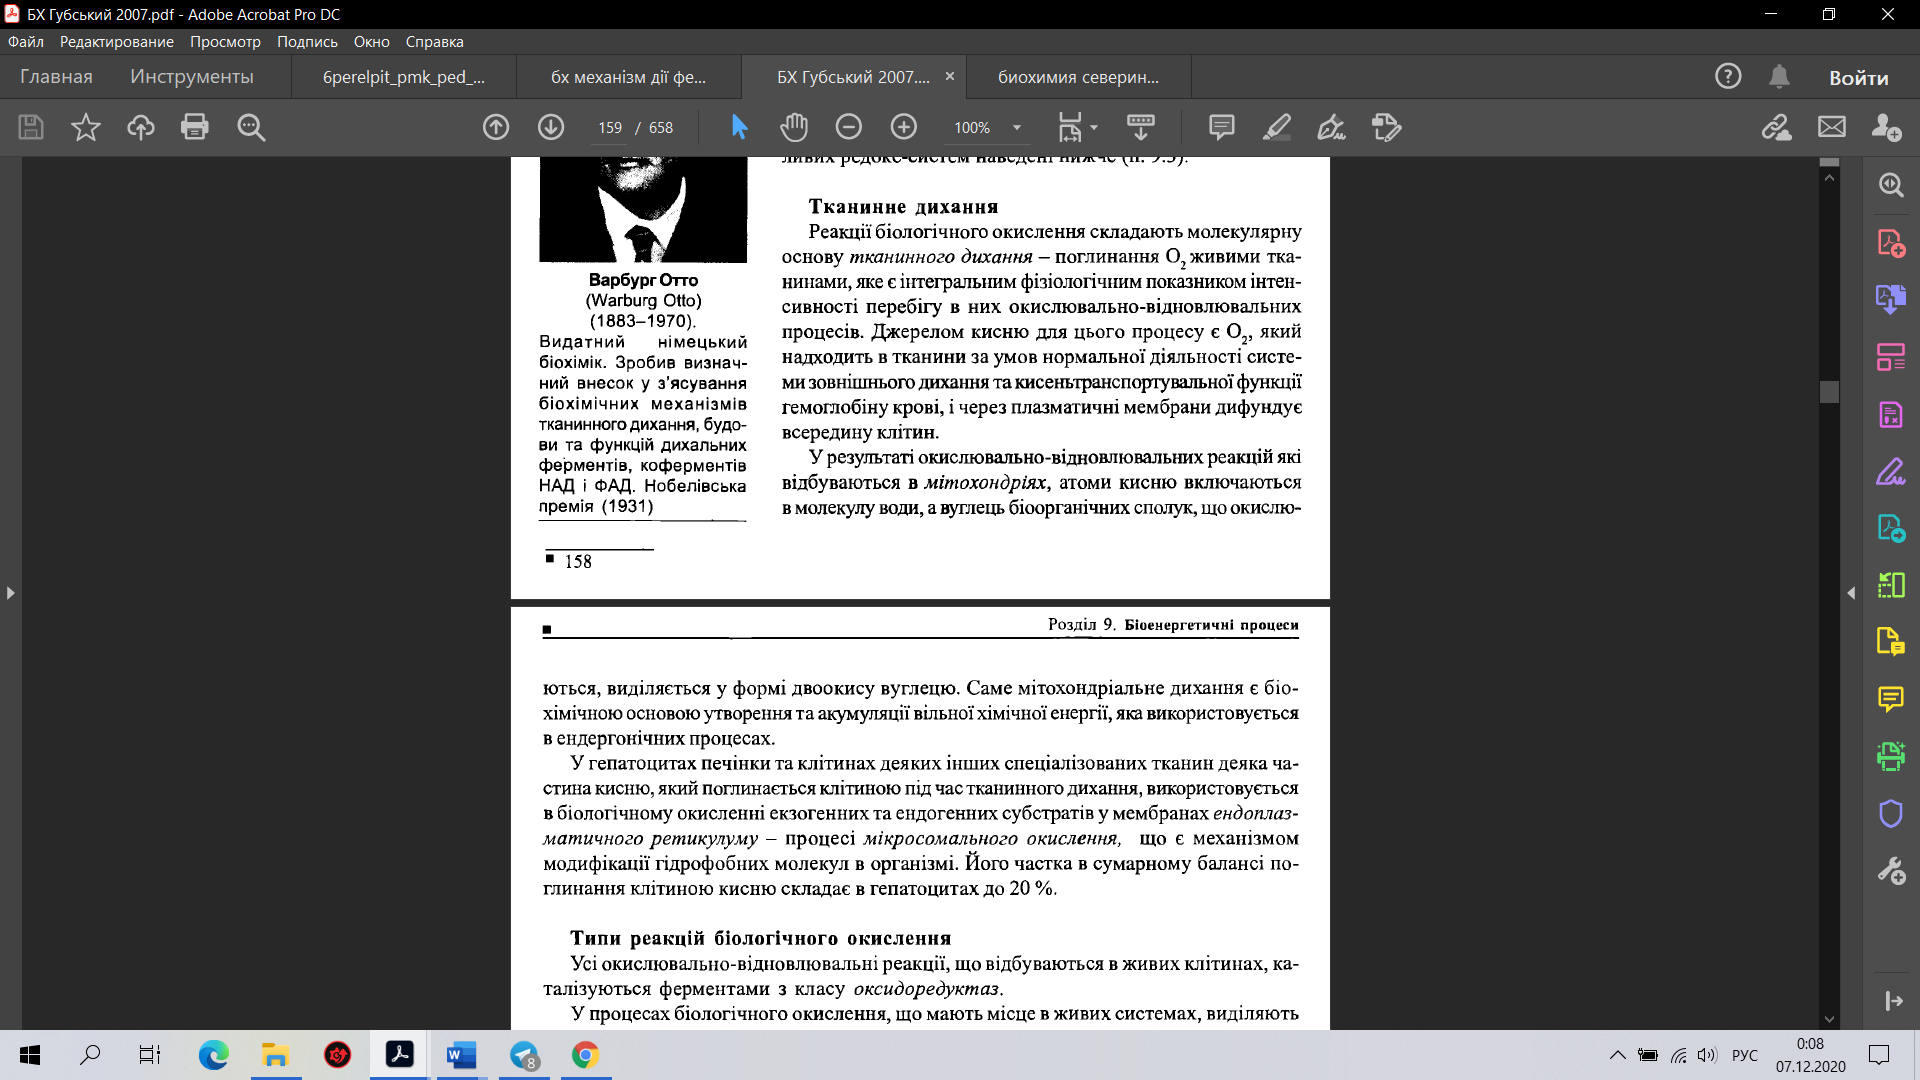Open Fill & Sign tool in sidebar
Screen dimensions: 1920x1080
click(x=1891, y=471)
